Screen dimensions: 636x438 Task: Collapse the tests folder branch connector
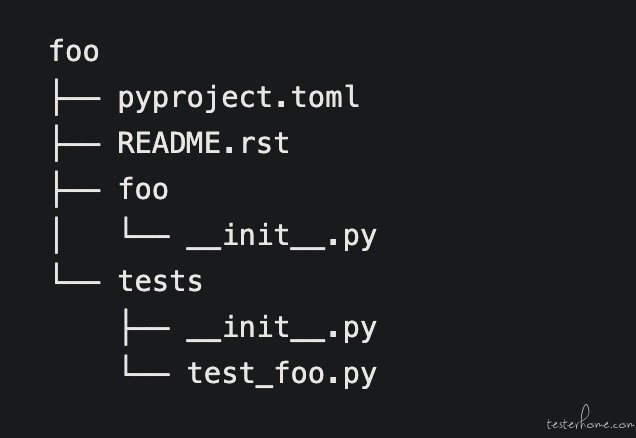point(75,281)
